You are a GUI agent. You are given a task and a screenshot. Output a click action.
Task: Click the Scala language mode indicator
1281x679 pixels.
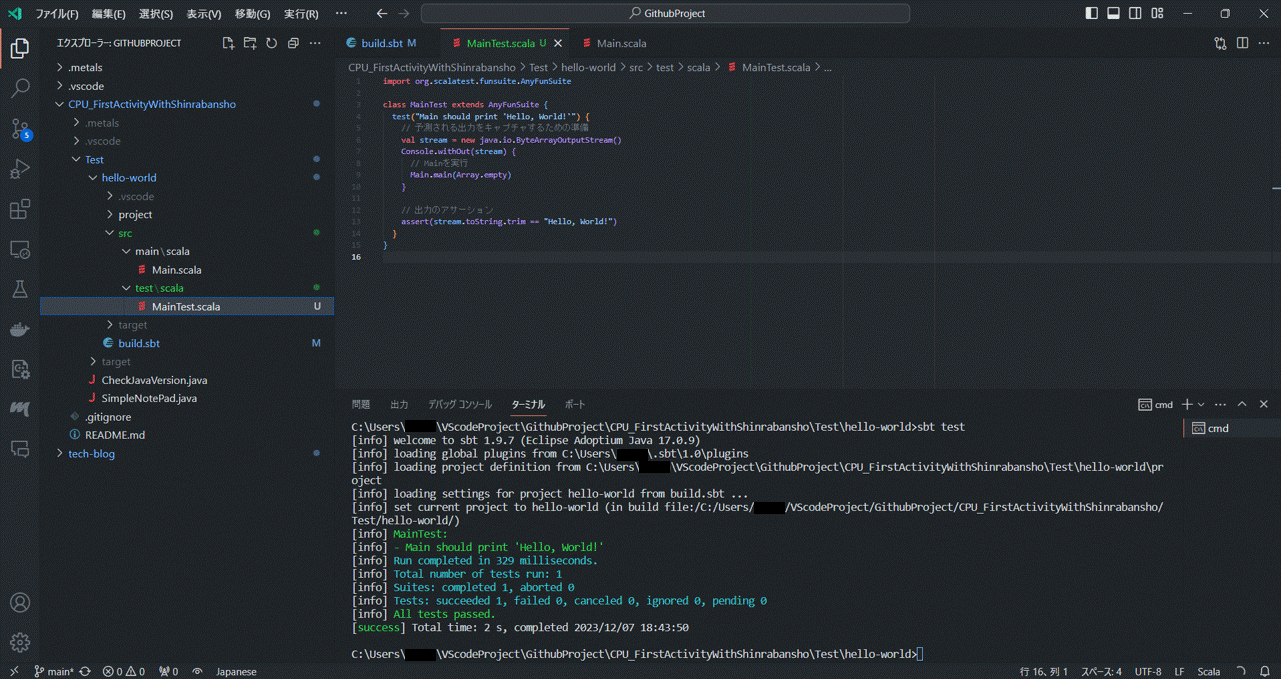pyautogui.click(x=1209, y=672)
